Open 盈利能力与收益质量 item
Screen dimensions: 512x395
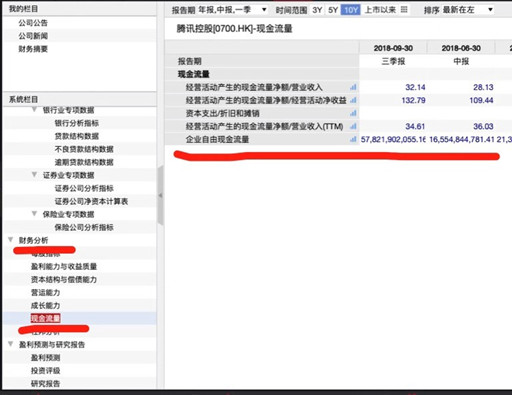(x=64, y=266)
